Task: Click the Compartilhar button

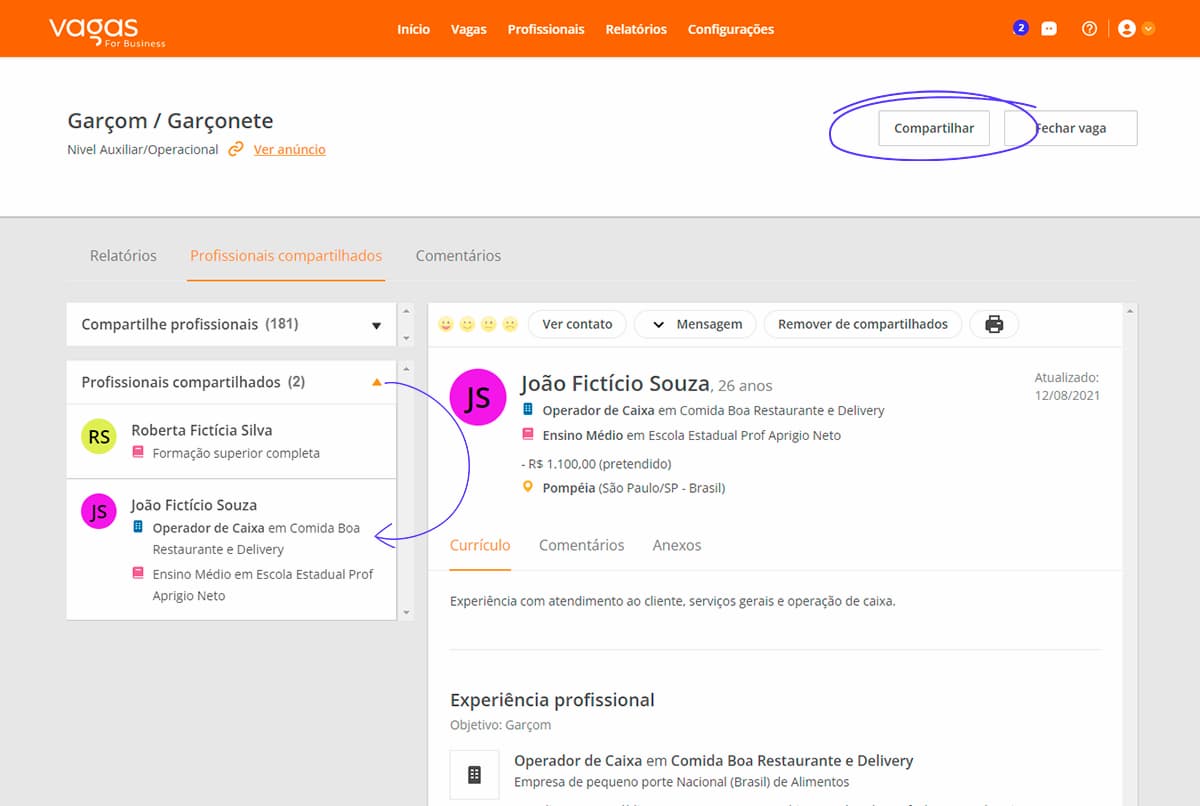Action: (x=933, y=129)
